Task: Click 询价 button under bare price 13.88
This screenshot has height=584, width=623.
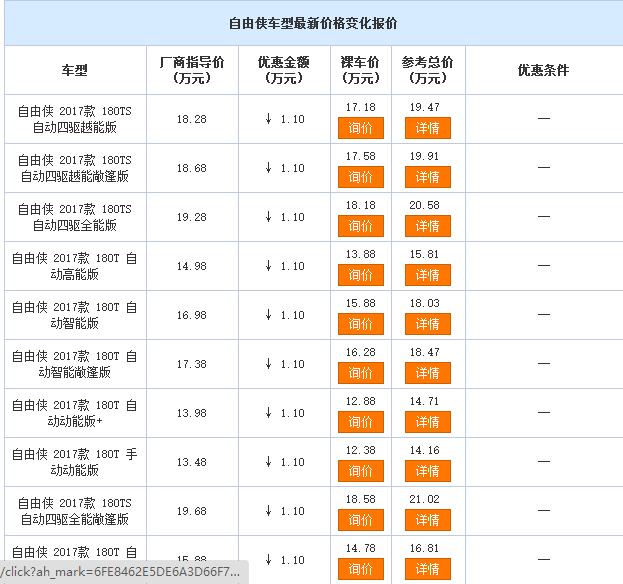Action: click(361, 275)
